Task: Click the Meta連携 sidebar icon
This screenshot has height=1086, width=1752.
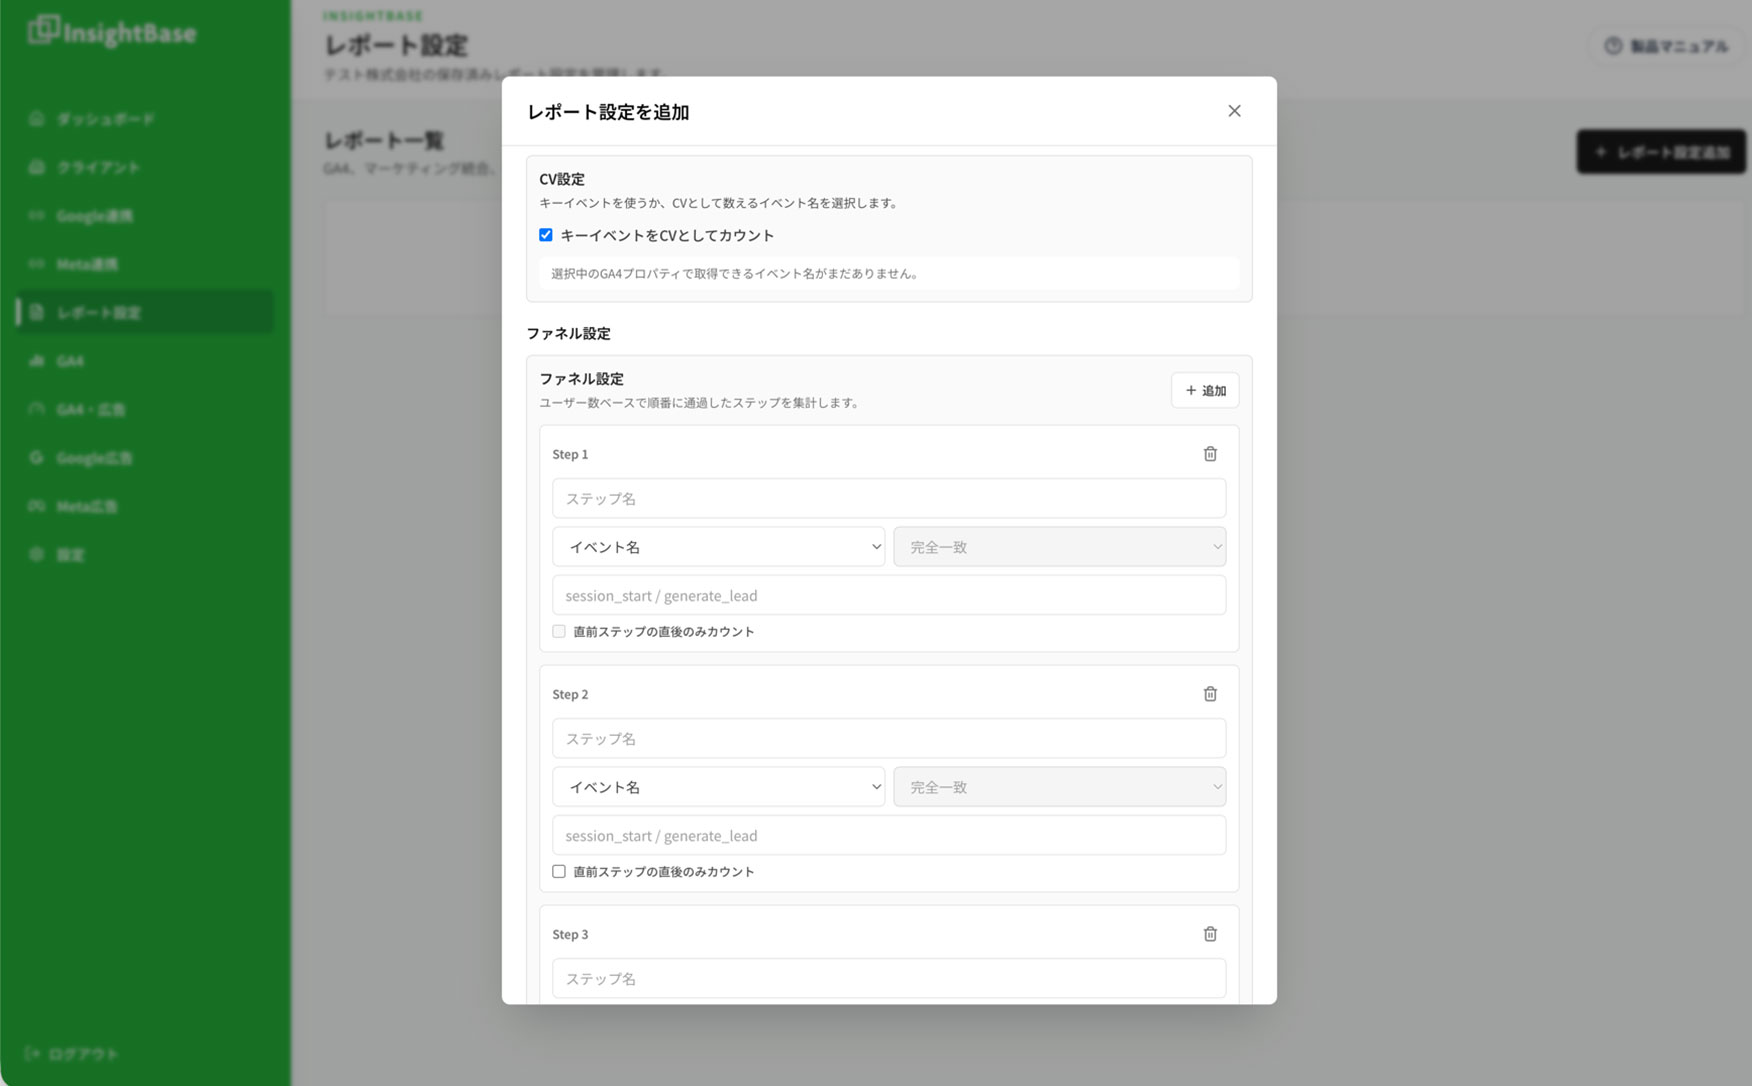Action: coord(37,264)
